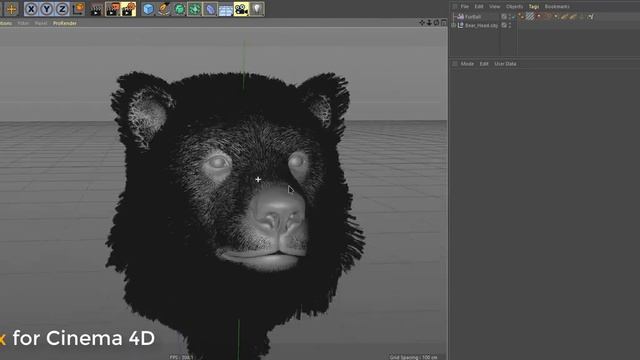The image size is (640, 360).
Task: Toggle viewport maximize layout icon
Action: coord(444,23)
